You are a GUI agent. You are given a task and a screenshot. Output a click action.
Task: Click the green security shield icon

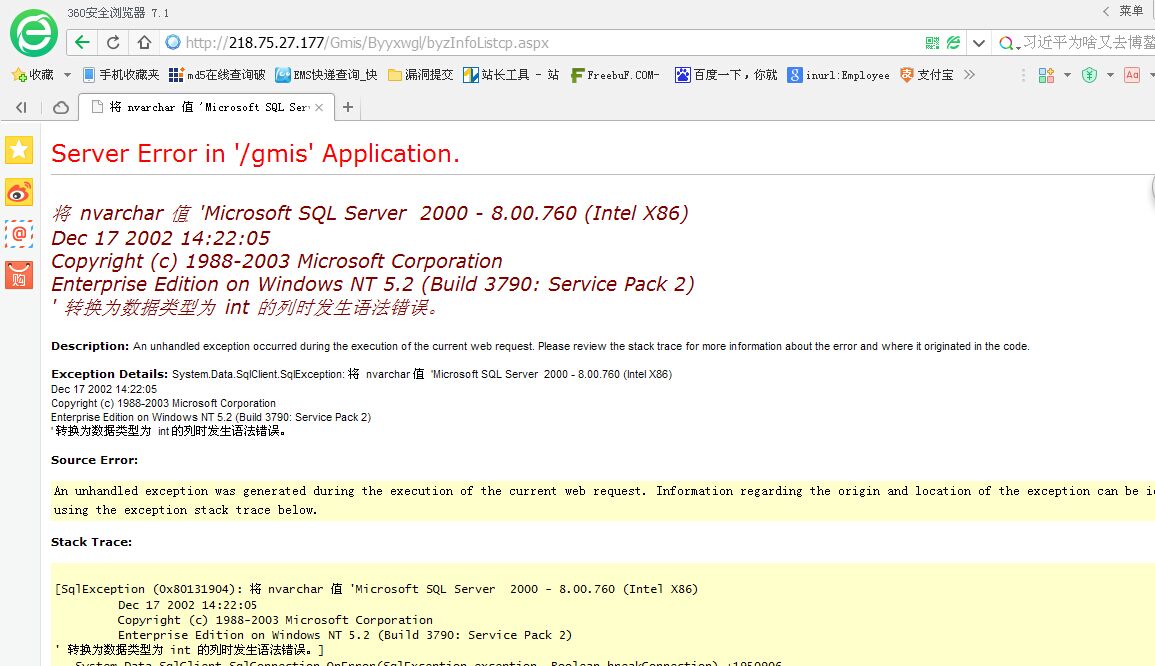1089,74
